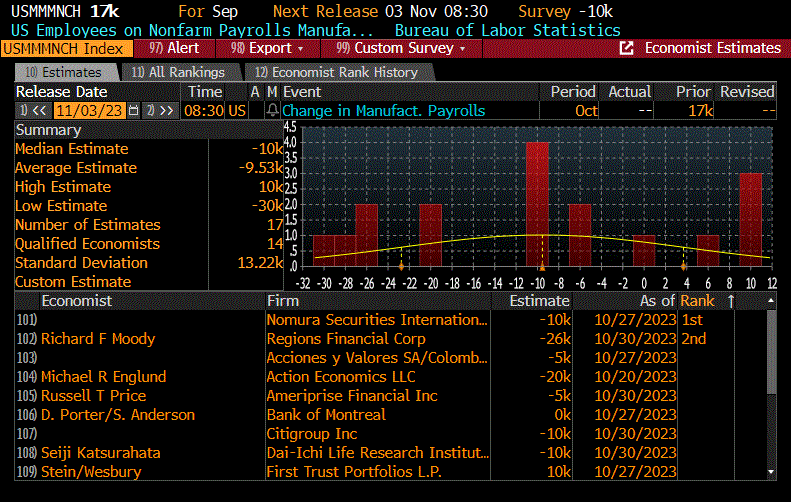Image resolution: width=791 pixels, height=502 pixels.
Task: Click Bureau of Labor Statistics source link
Action: tap(507, 30)
